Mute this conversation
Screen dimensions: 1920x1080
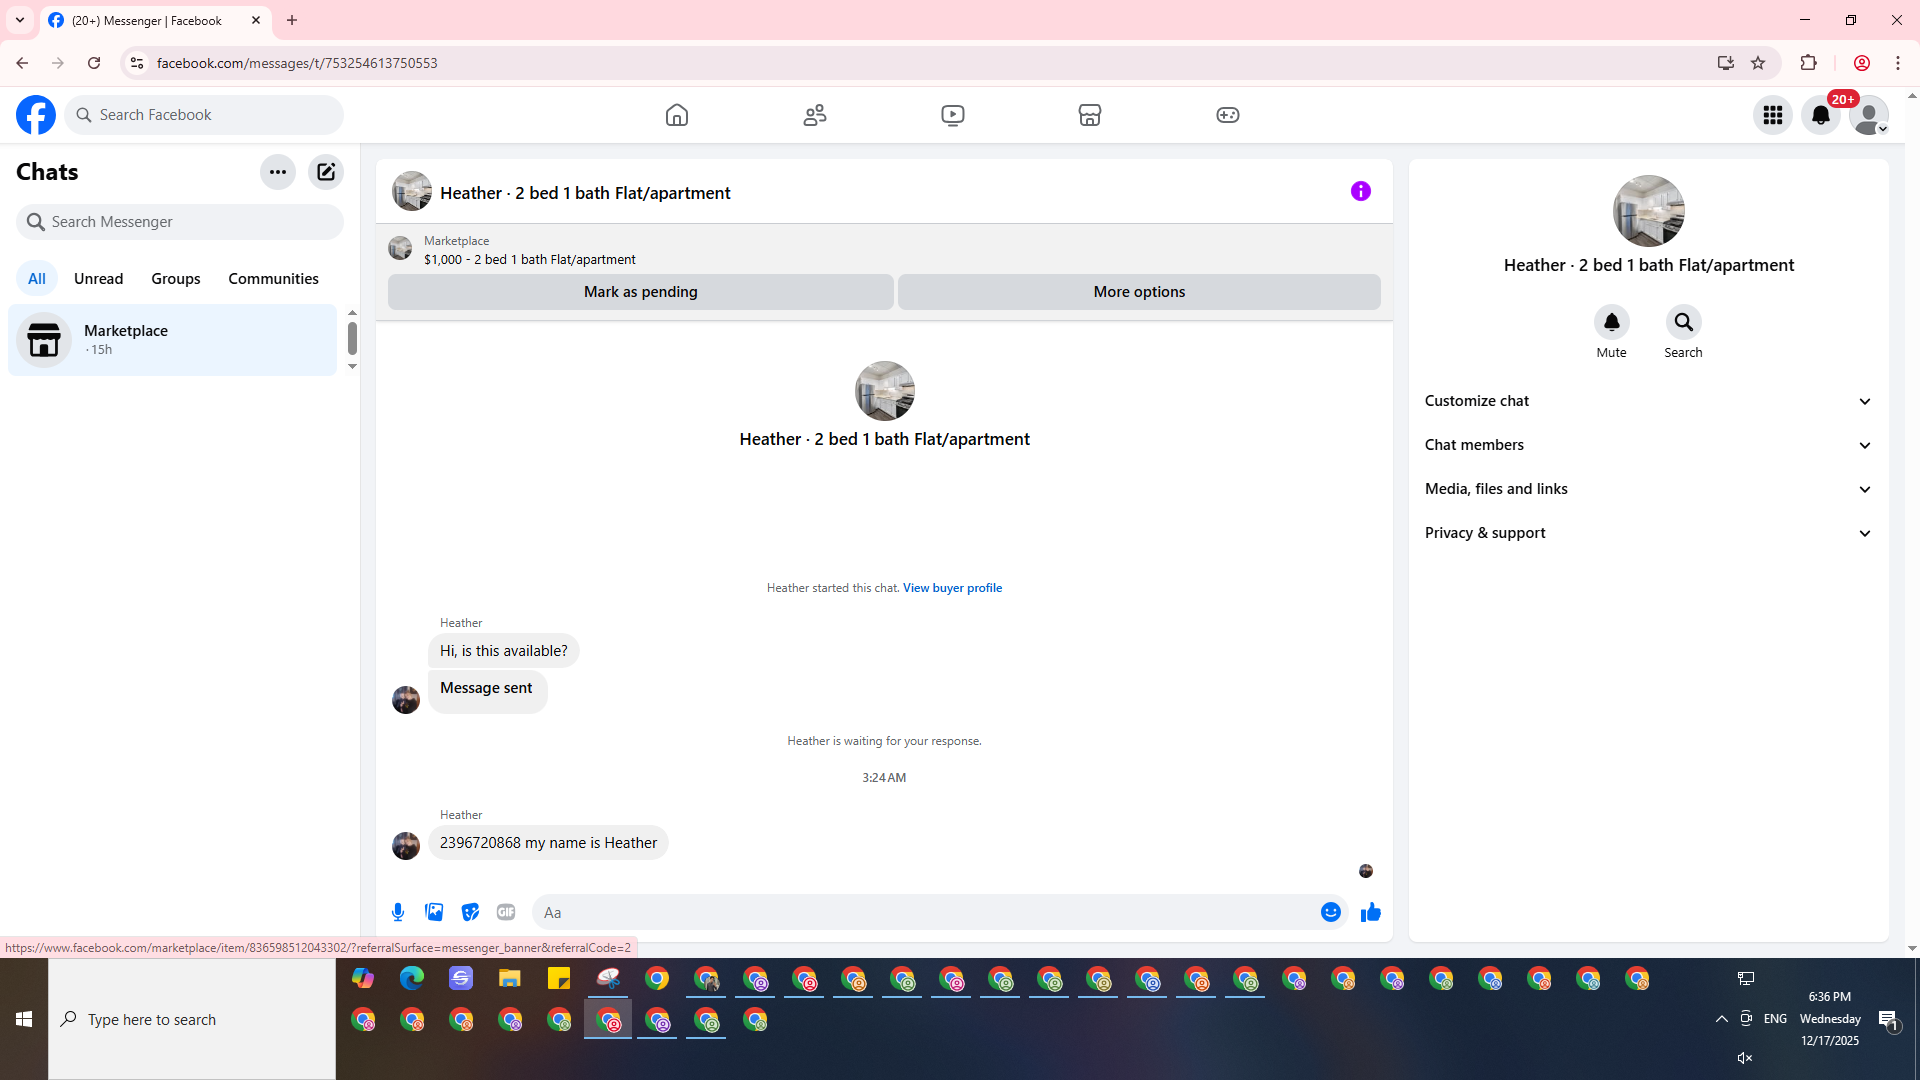(1611, 323)
